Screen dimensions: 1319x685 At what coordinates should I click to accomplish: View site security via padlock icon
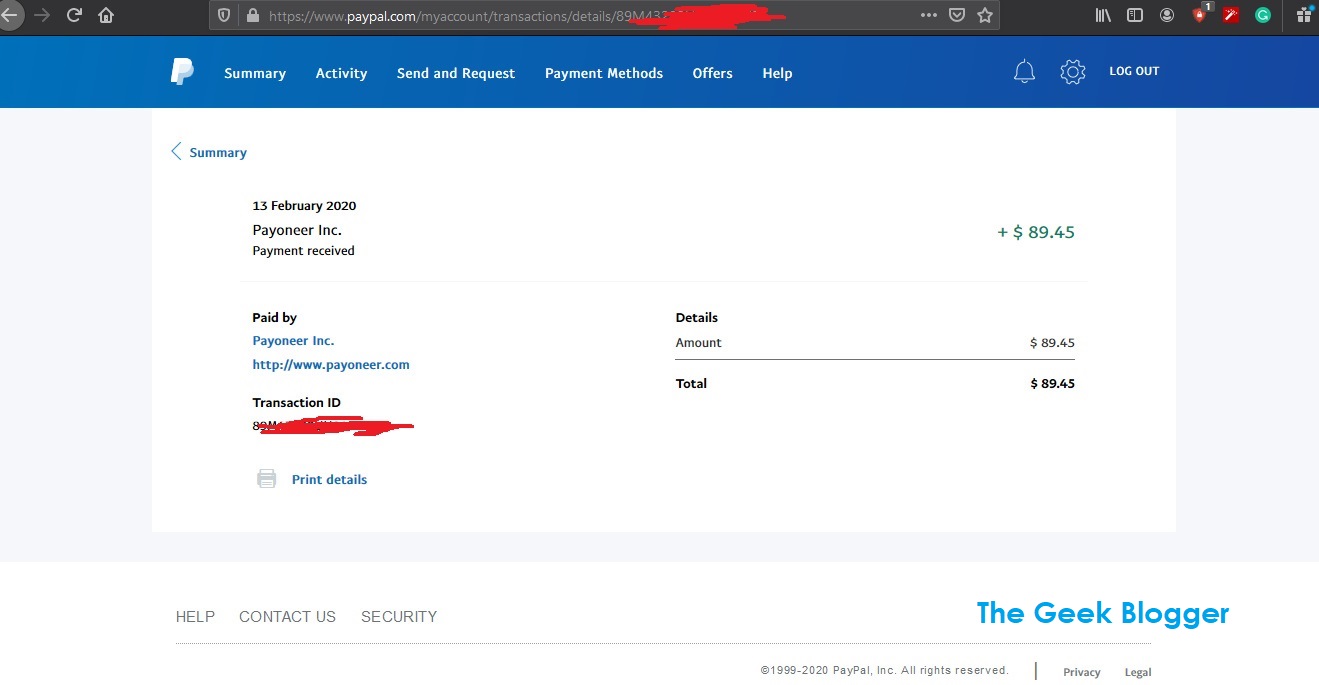251,15
